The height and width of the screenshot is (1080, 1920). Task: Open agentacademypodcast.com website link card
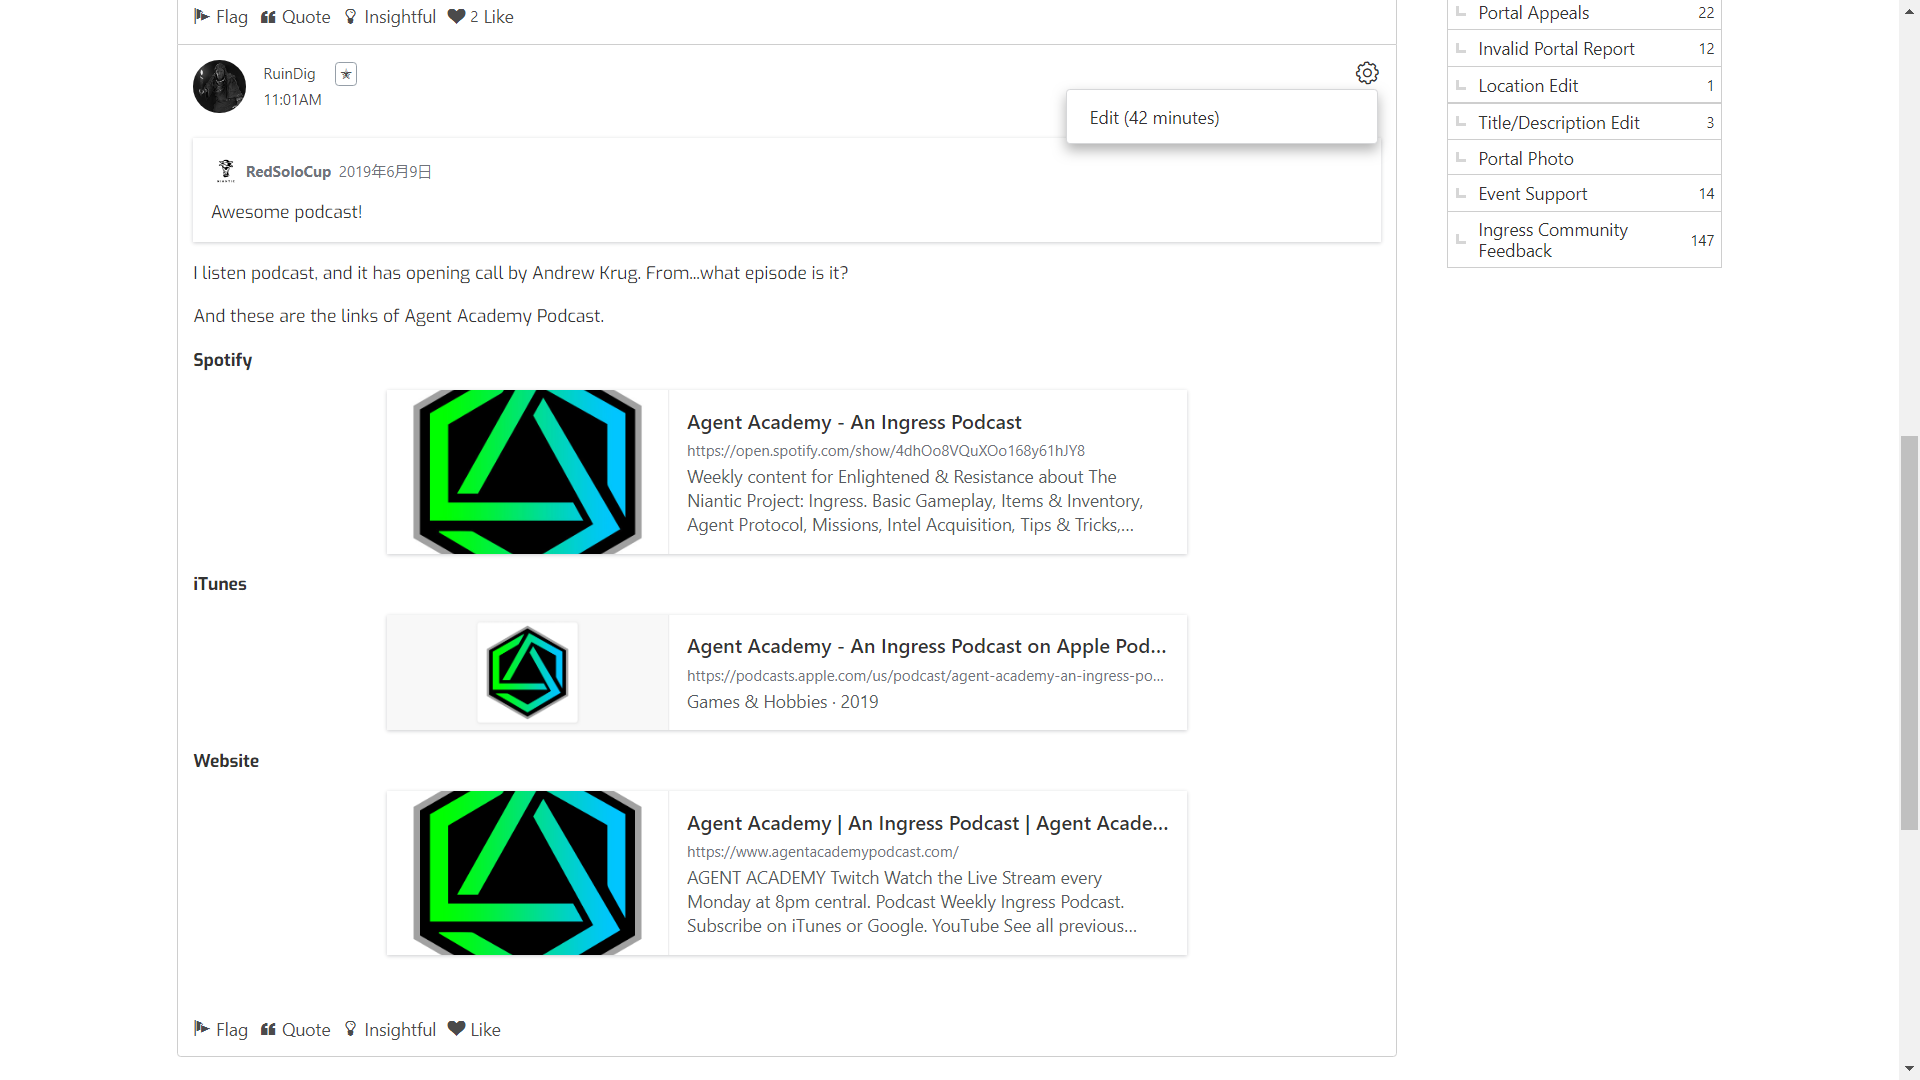point(926,824)
